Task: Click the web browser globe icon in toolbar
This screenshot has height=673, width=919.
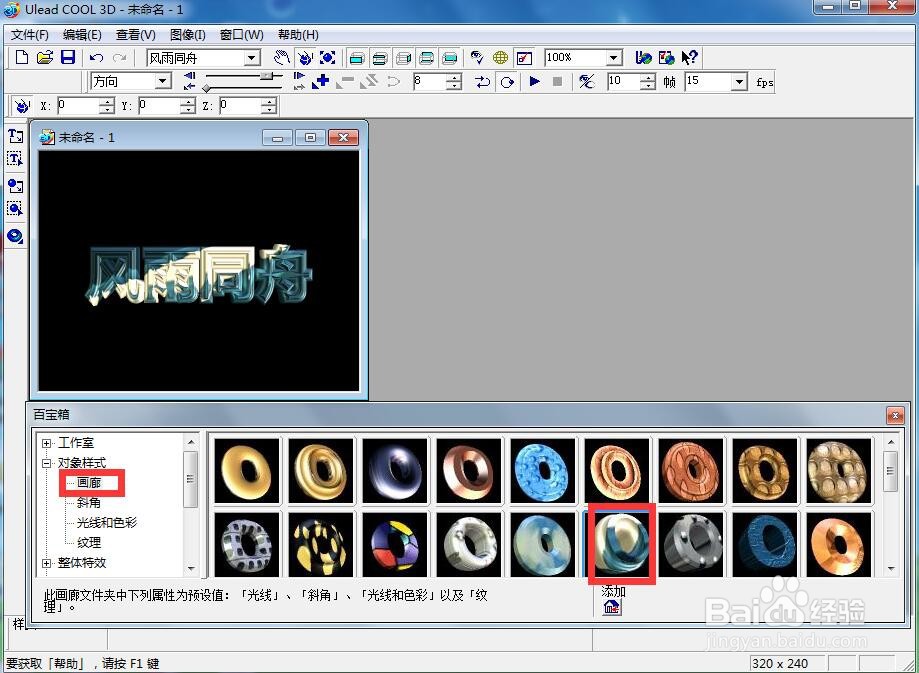Action: click(644, 57)
